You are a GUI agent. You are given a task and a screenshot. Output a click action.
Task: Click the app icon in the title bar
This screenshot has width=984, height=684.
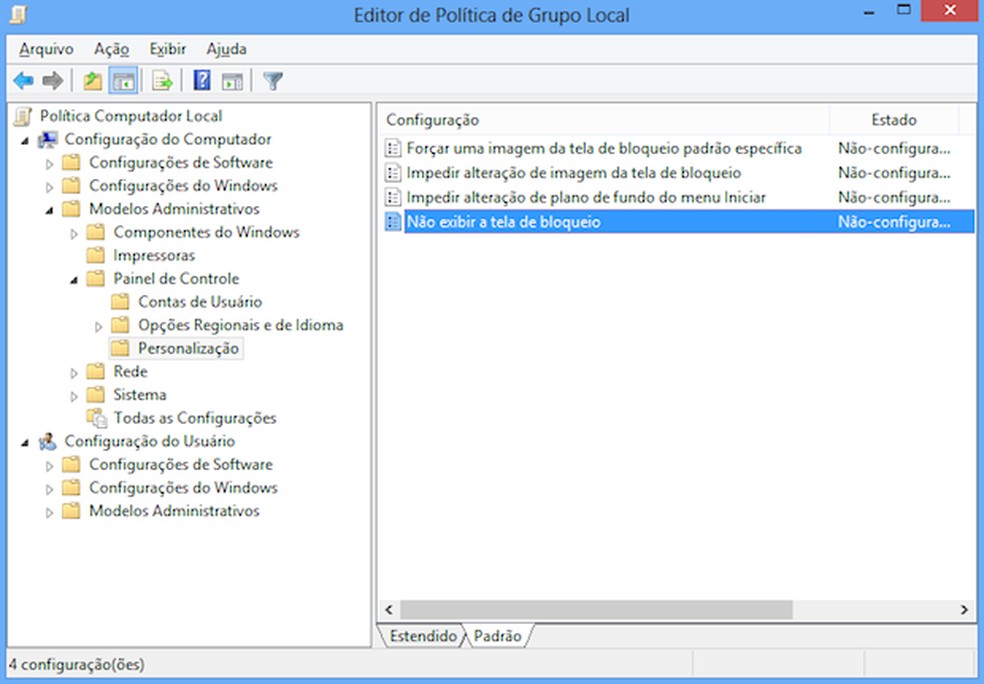[19, 13]
